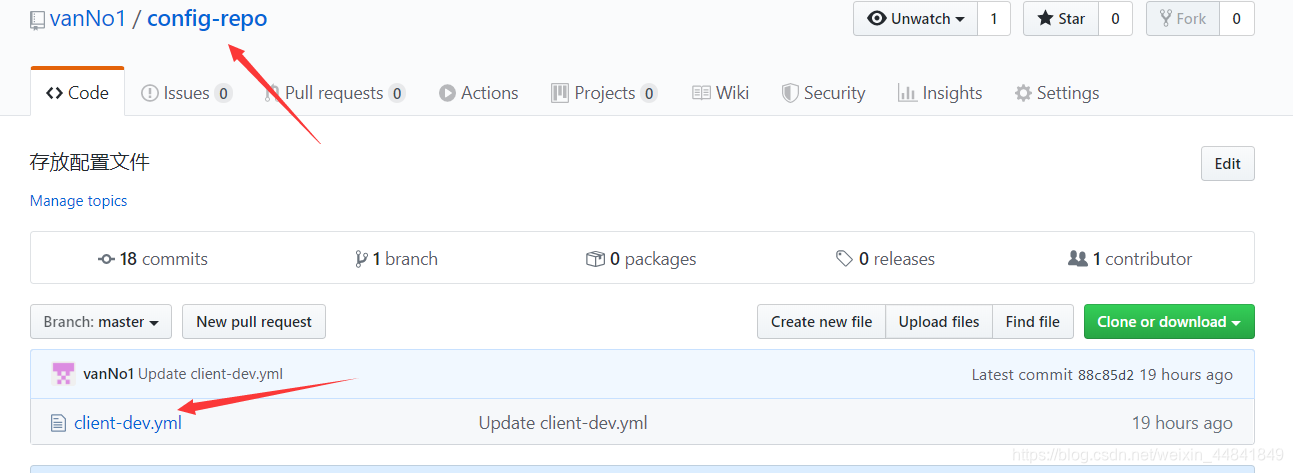
Task: Click the Security shield icon
Action: tap(789, 93)
